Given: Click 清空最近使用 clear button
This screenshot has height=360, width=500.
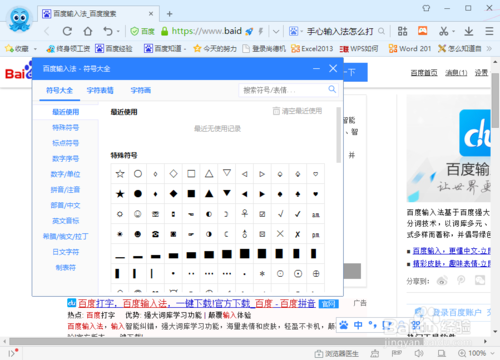Looking at the screenshot, I should point(297,111).
